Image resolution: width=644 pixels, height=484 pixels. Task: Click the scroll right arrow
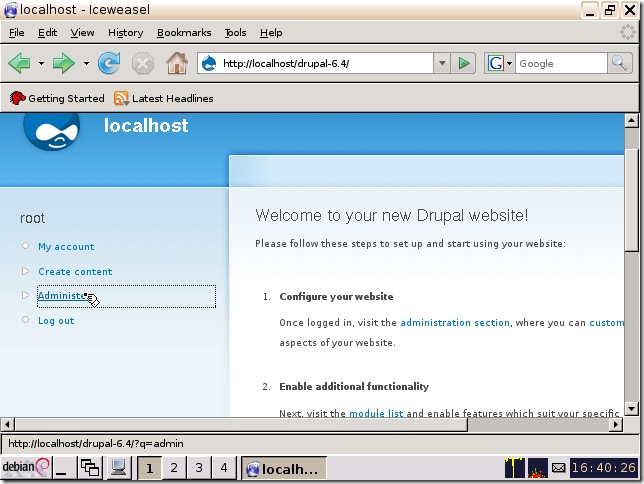(x=615, y=424)
